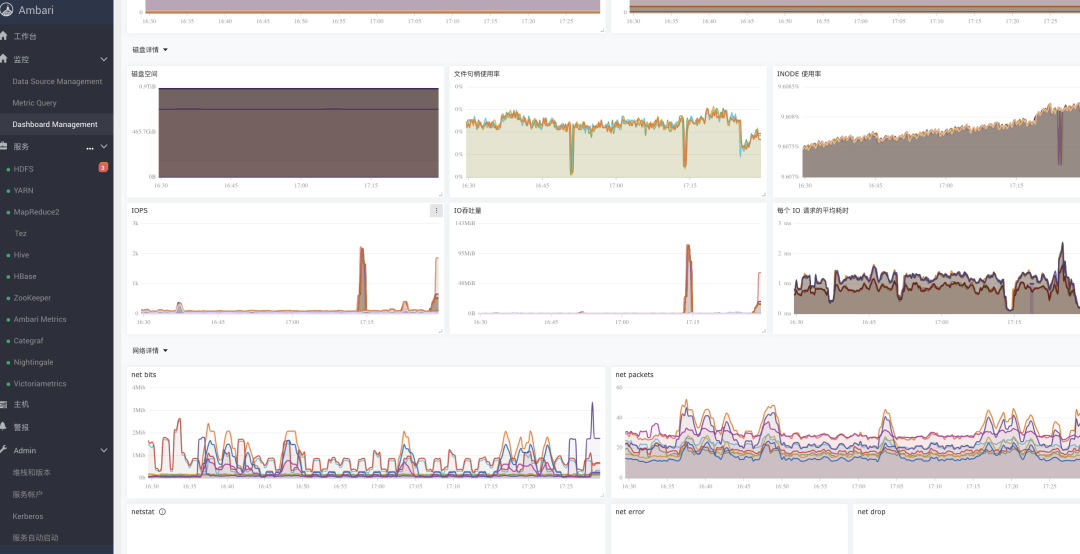This screenshot has width=1080, height=554.
Task: Click the 文件句柄使用率 panel title
Action: 477,74
